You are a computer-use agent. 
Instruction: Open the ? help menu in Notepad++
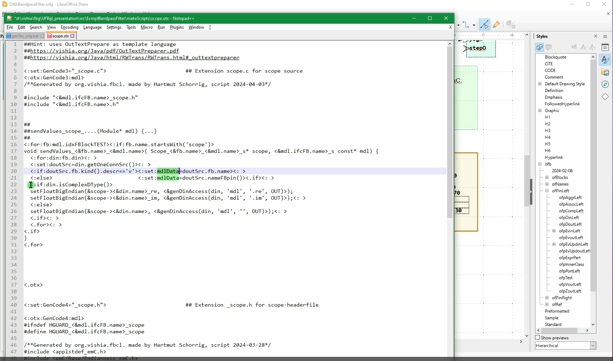pos(210,27)
